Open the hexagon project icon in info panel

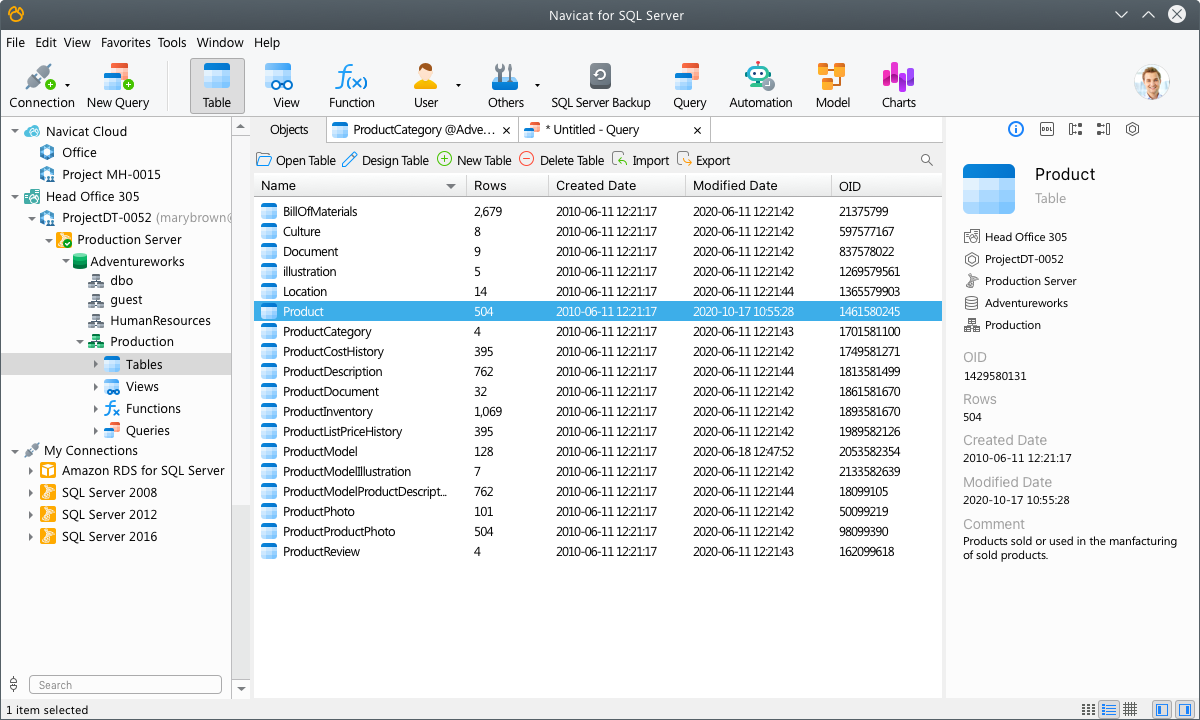click(1132, 129)
